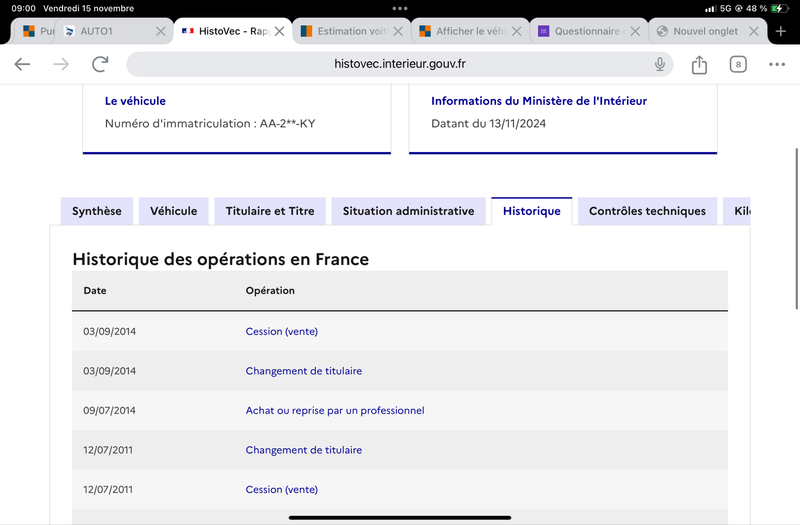Click Informations du Ministère de l'Intérieur heading

539,101
